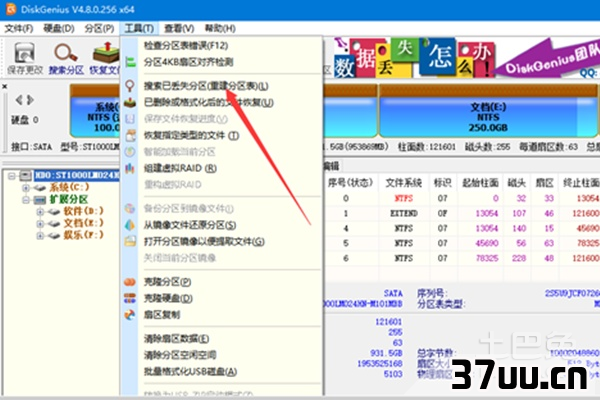
Task: Select 扩展分区 in the tree
Action: coord(69,199)
